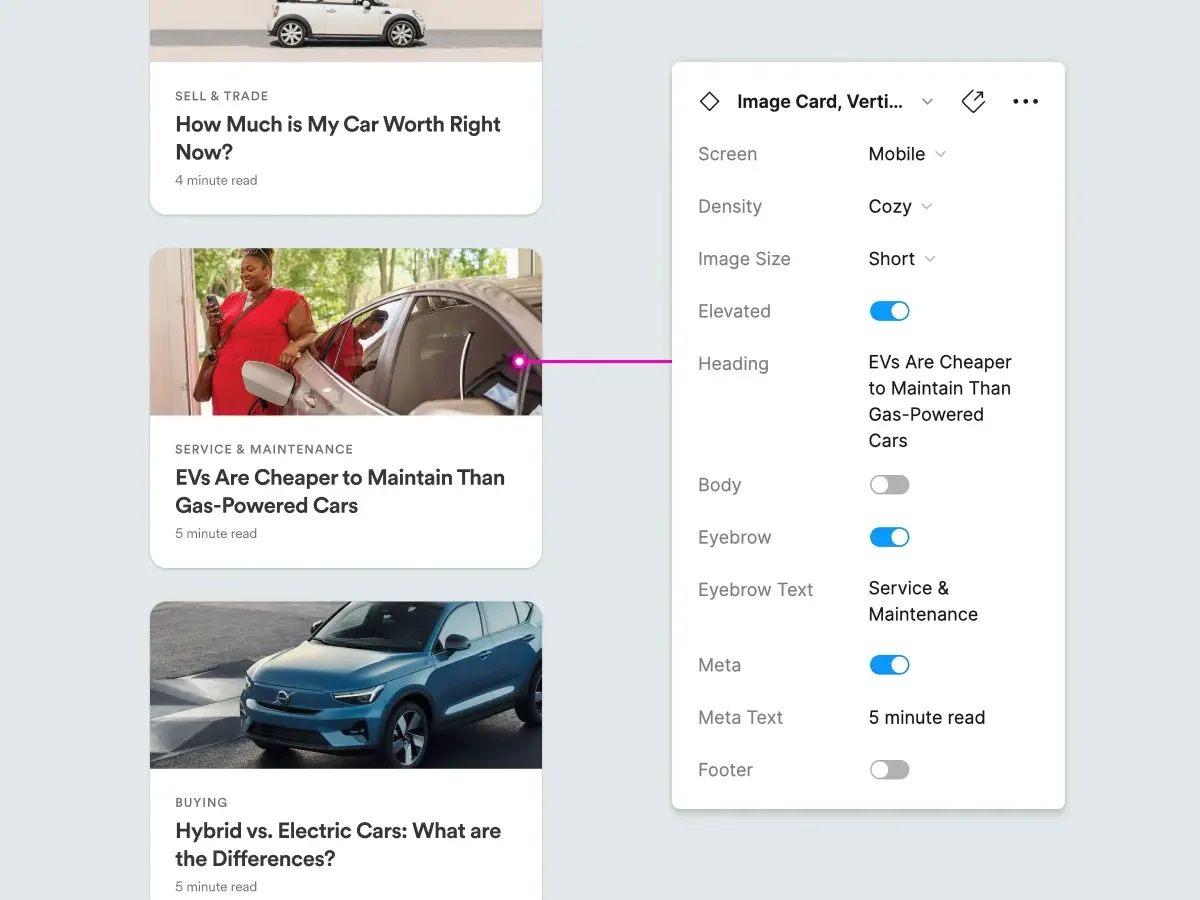Disable the Meta toggle
The width and height of the screenshot is (1200, 900).
coord(889,665)
